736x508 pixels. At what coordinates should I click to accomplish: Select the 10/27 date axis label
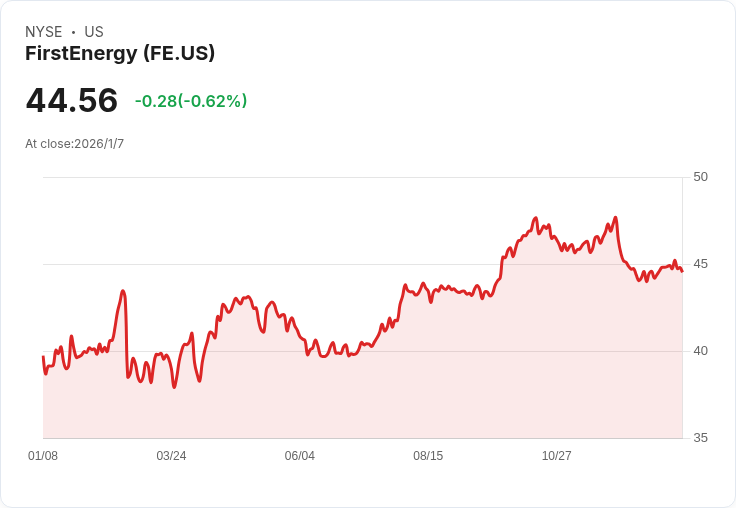coord(557,456)
